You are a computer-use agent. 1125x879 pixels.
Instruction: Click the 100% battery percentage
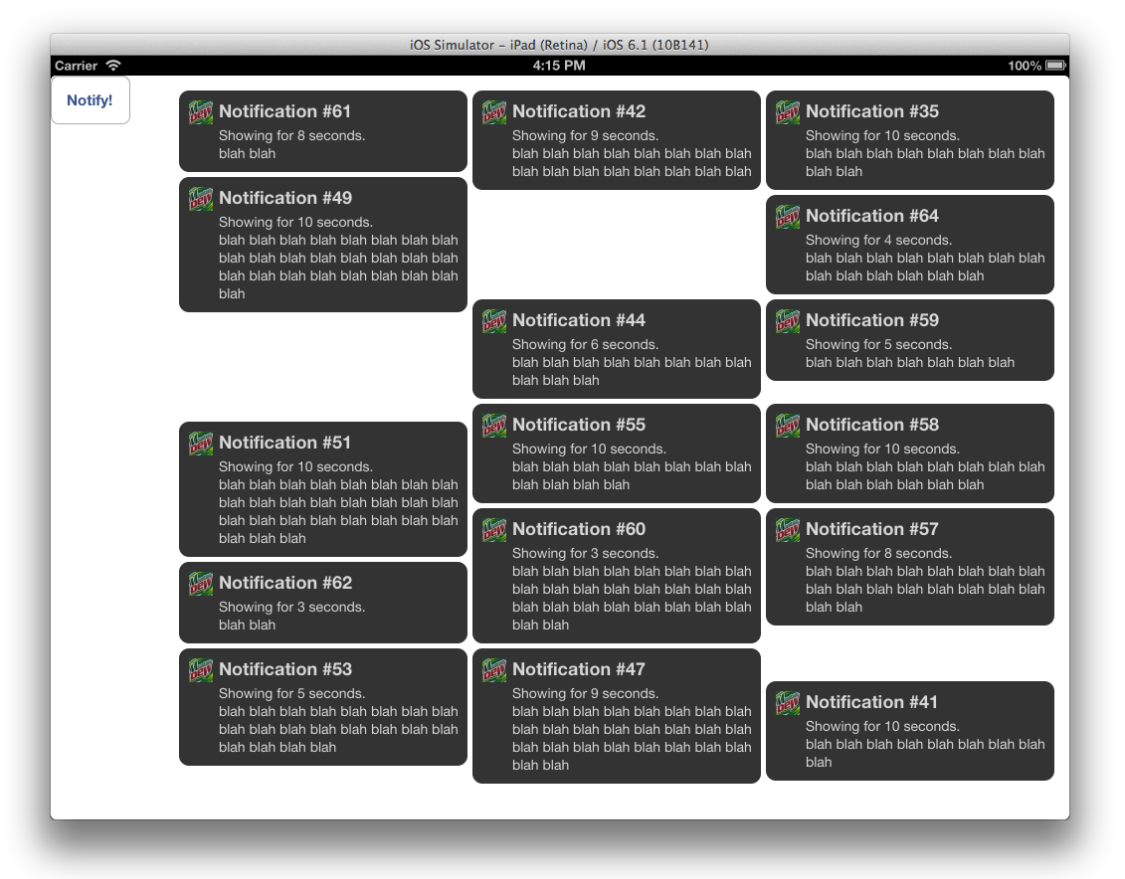(1024, 66)
